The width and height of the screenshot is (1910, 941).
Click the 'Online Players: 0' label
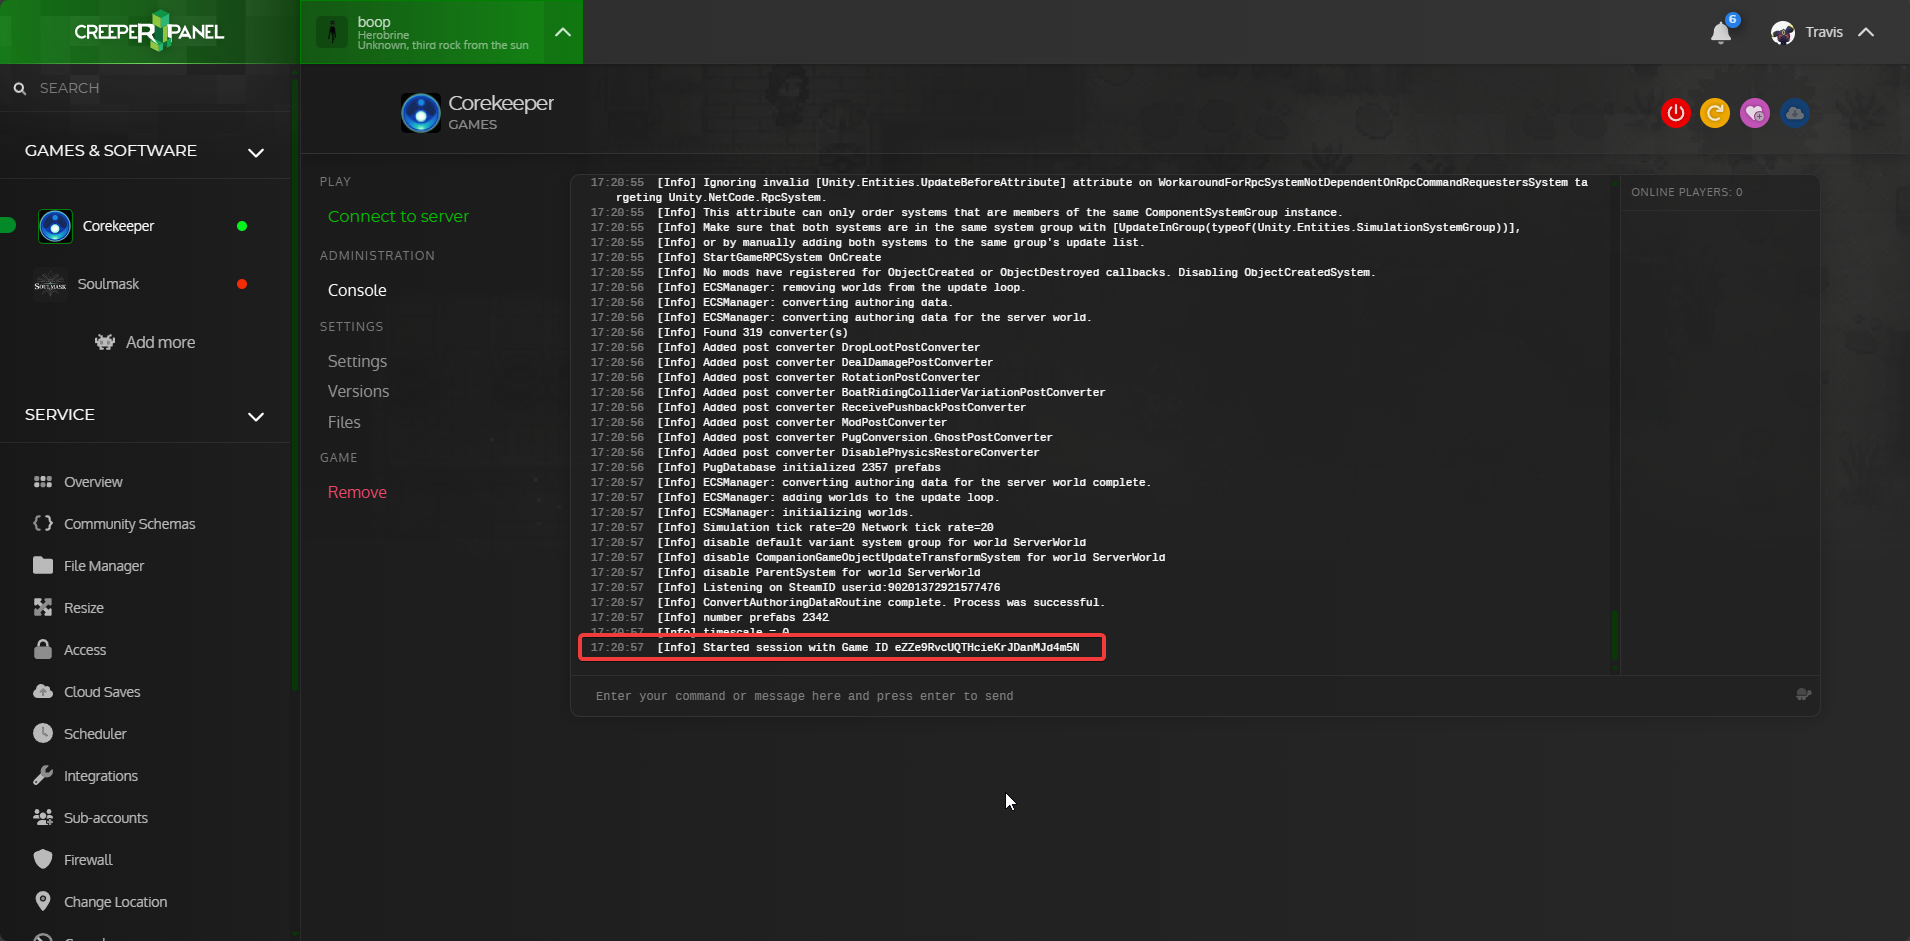1686,192
